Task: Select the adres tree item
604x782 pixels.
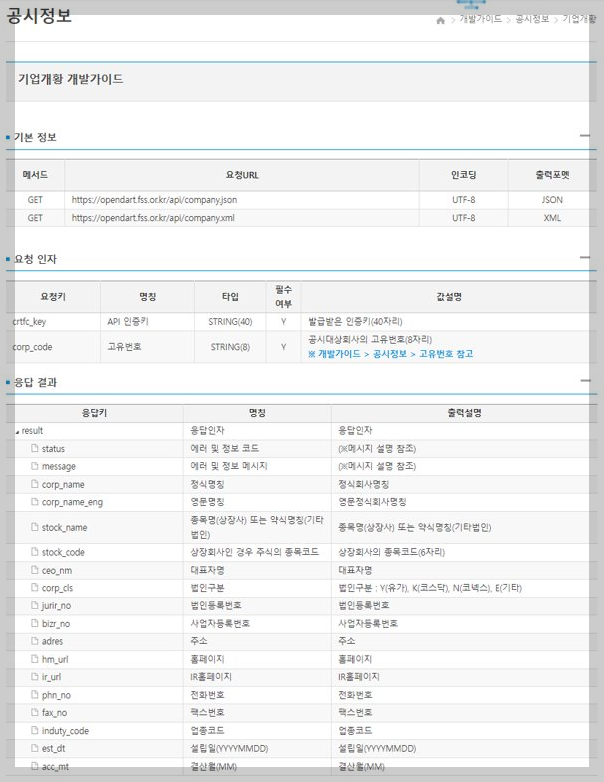Action: coord(52,641)
